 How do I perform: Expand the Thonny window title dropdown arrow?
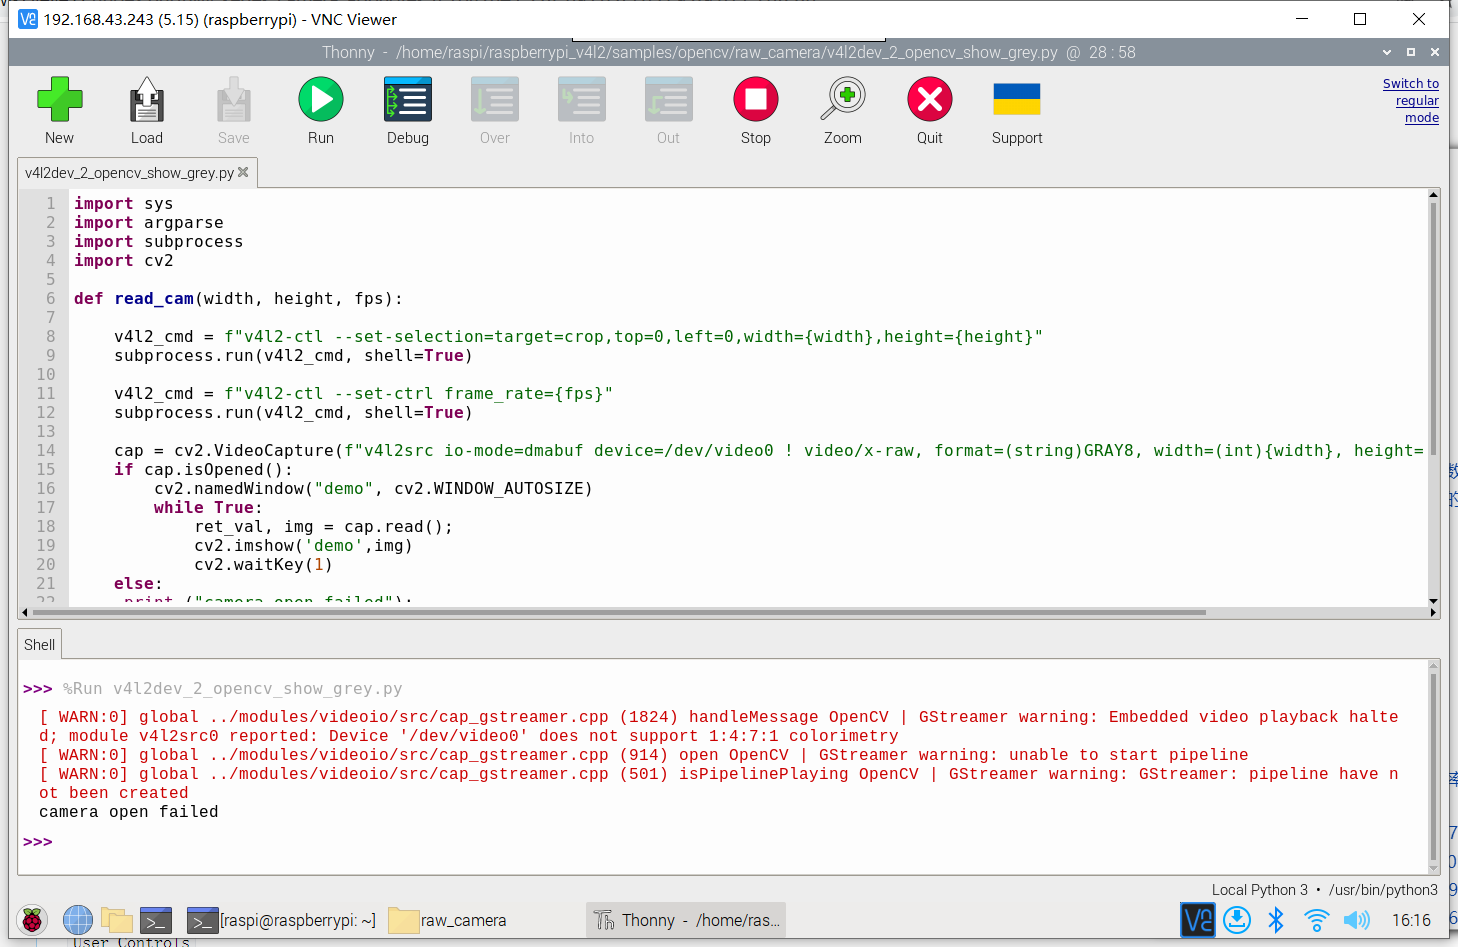point(1386,52)
